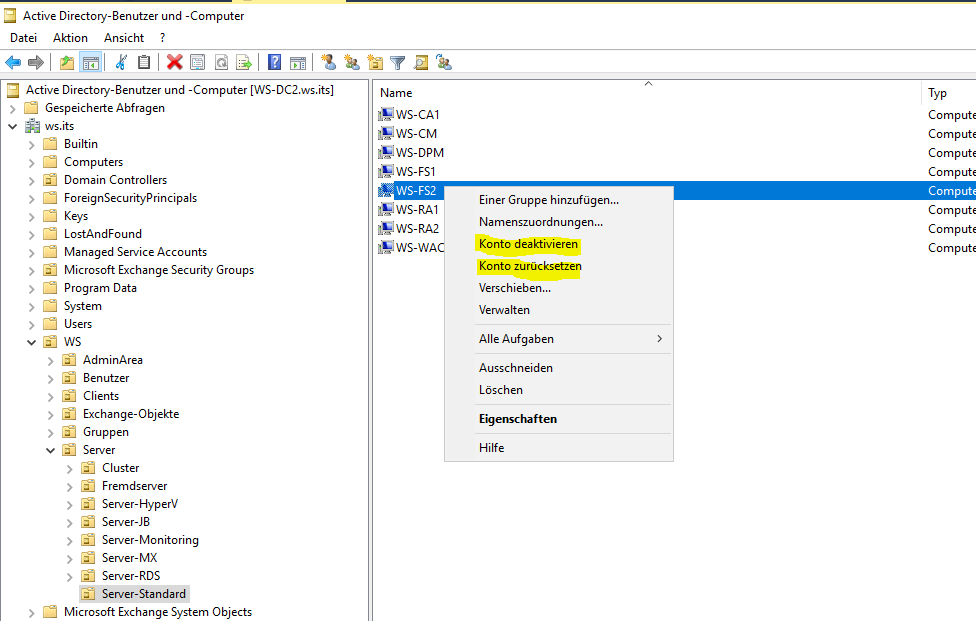Viewport: 976px width, 621px height.
Task: Open the Aktion menu
Action: [70, 38]
